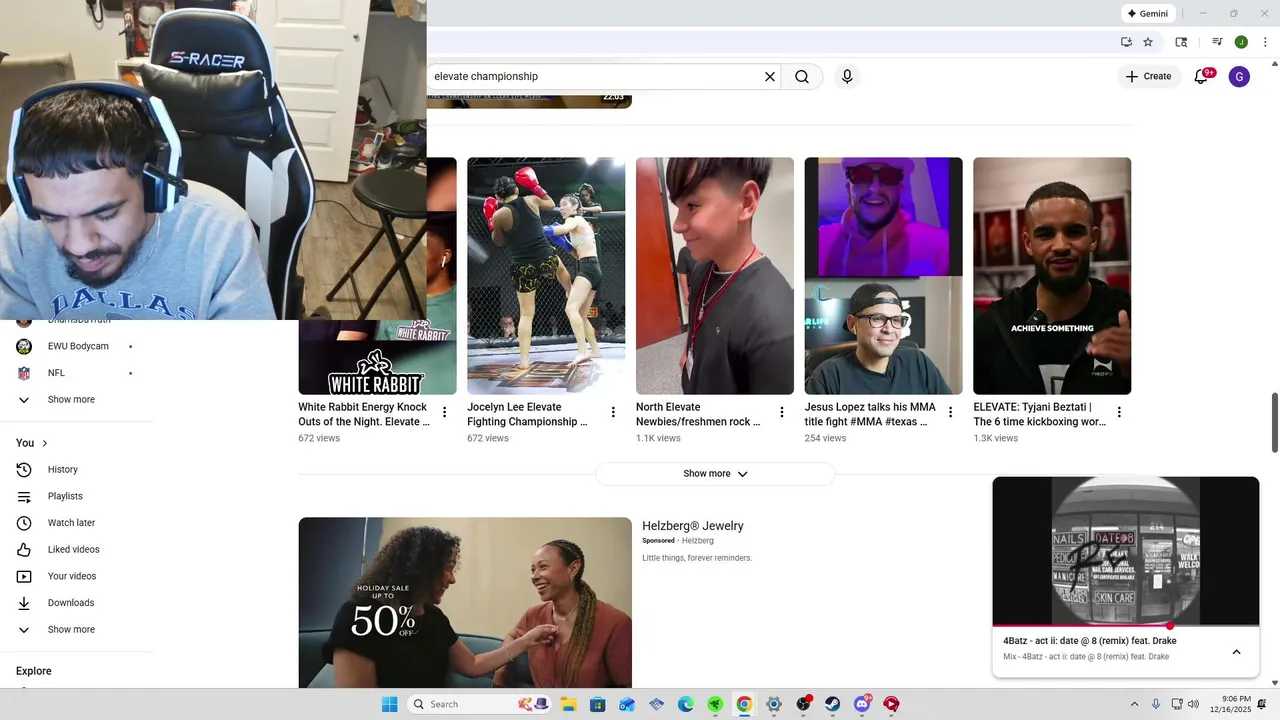Image resolution: width=1280 pixels, height=720 pixels.
Task: Open Microsoft Store from taskbar
Action: pyautogui.click(x=597, y=704)
